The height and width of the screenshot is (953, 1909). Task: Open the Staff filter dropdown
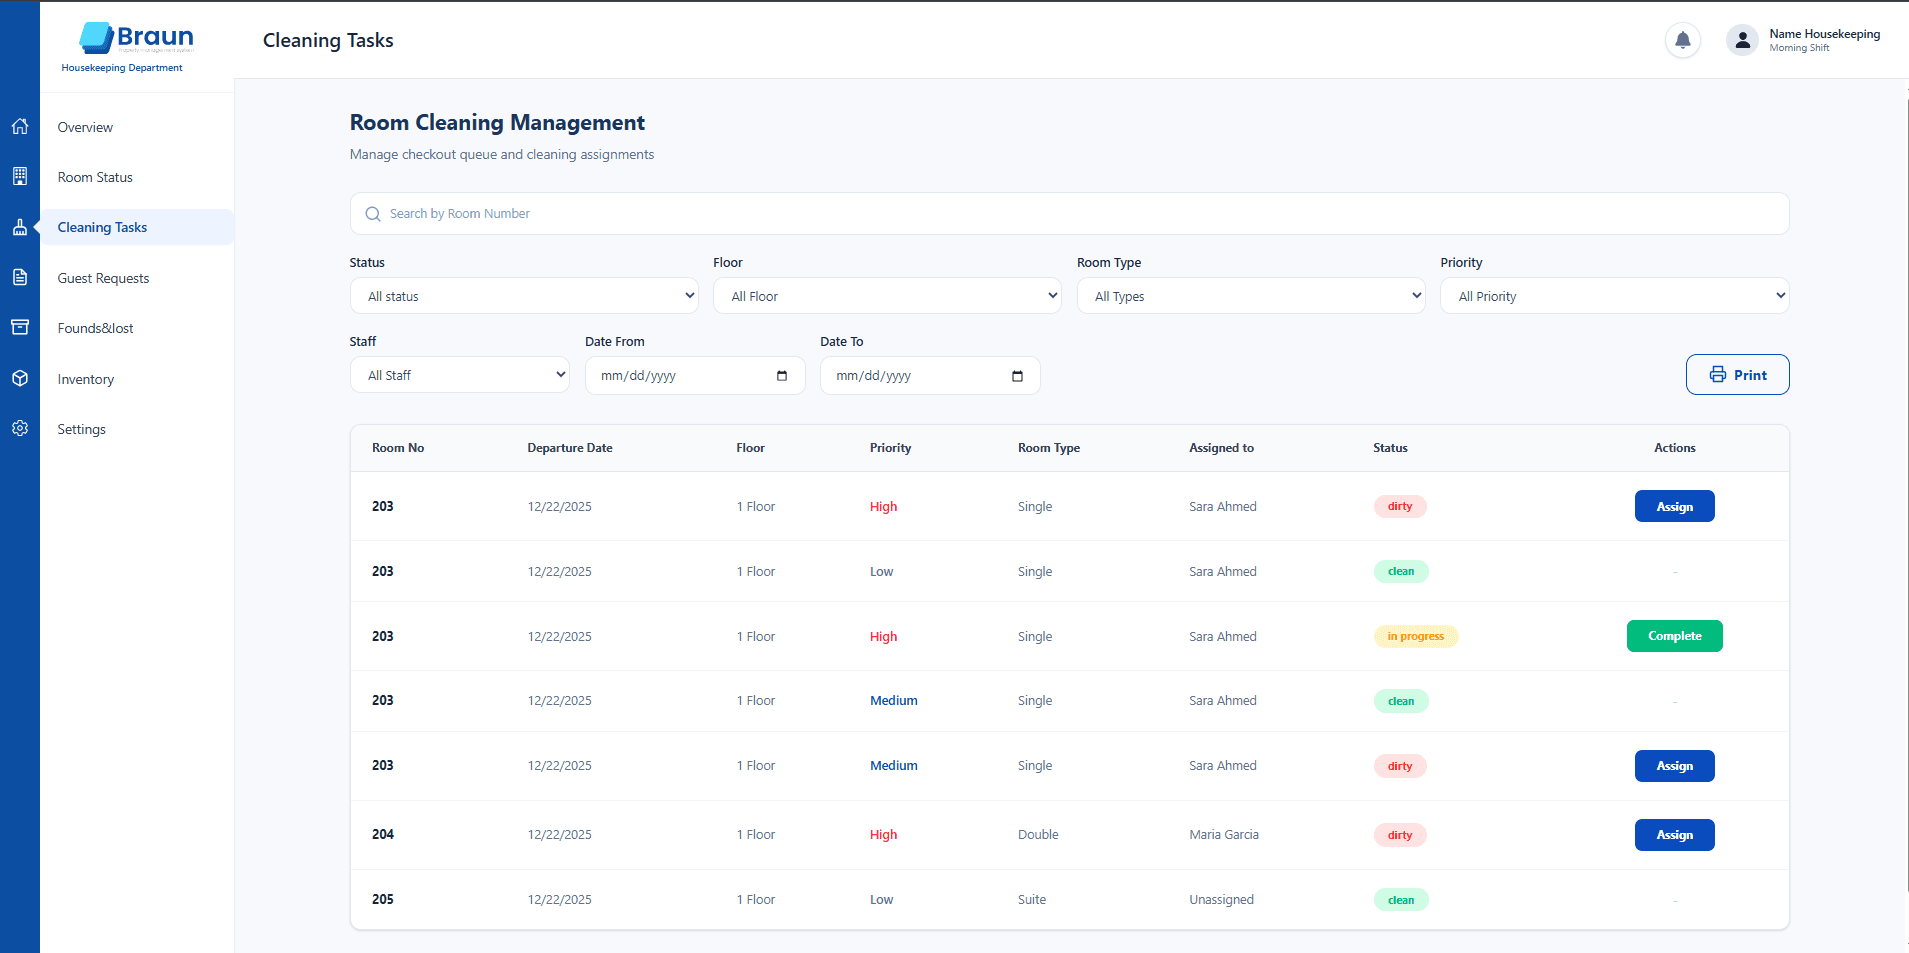[460, 375]
